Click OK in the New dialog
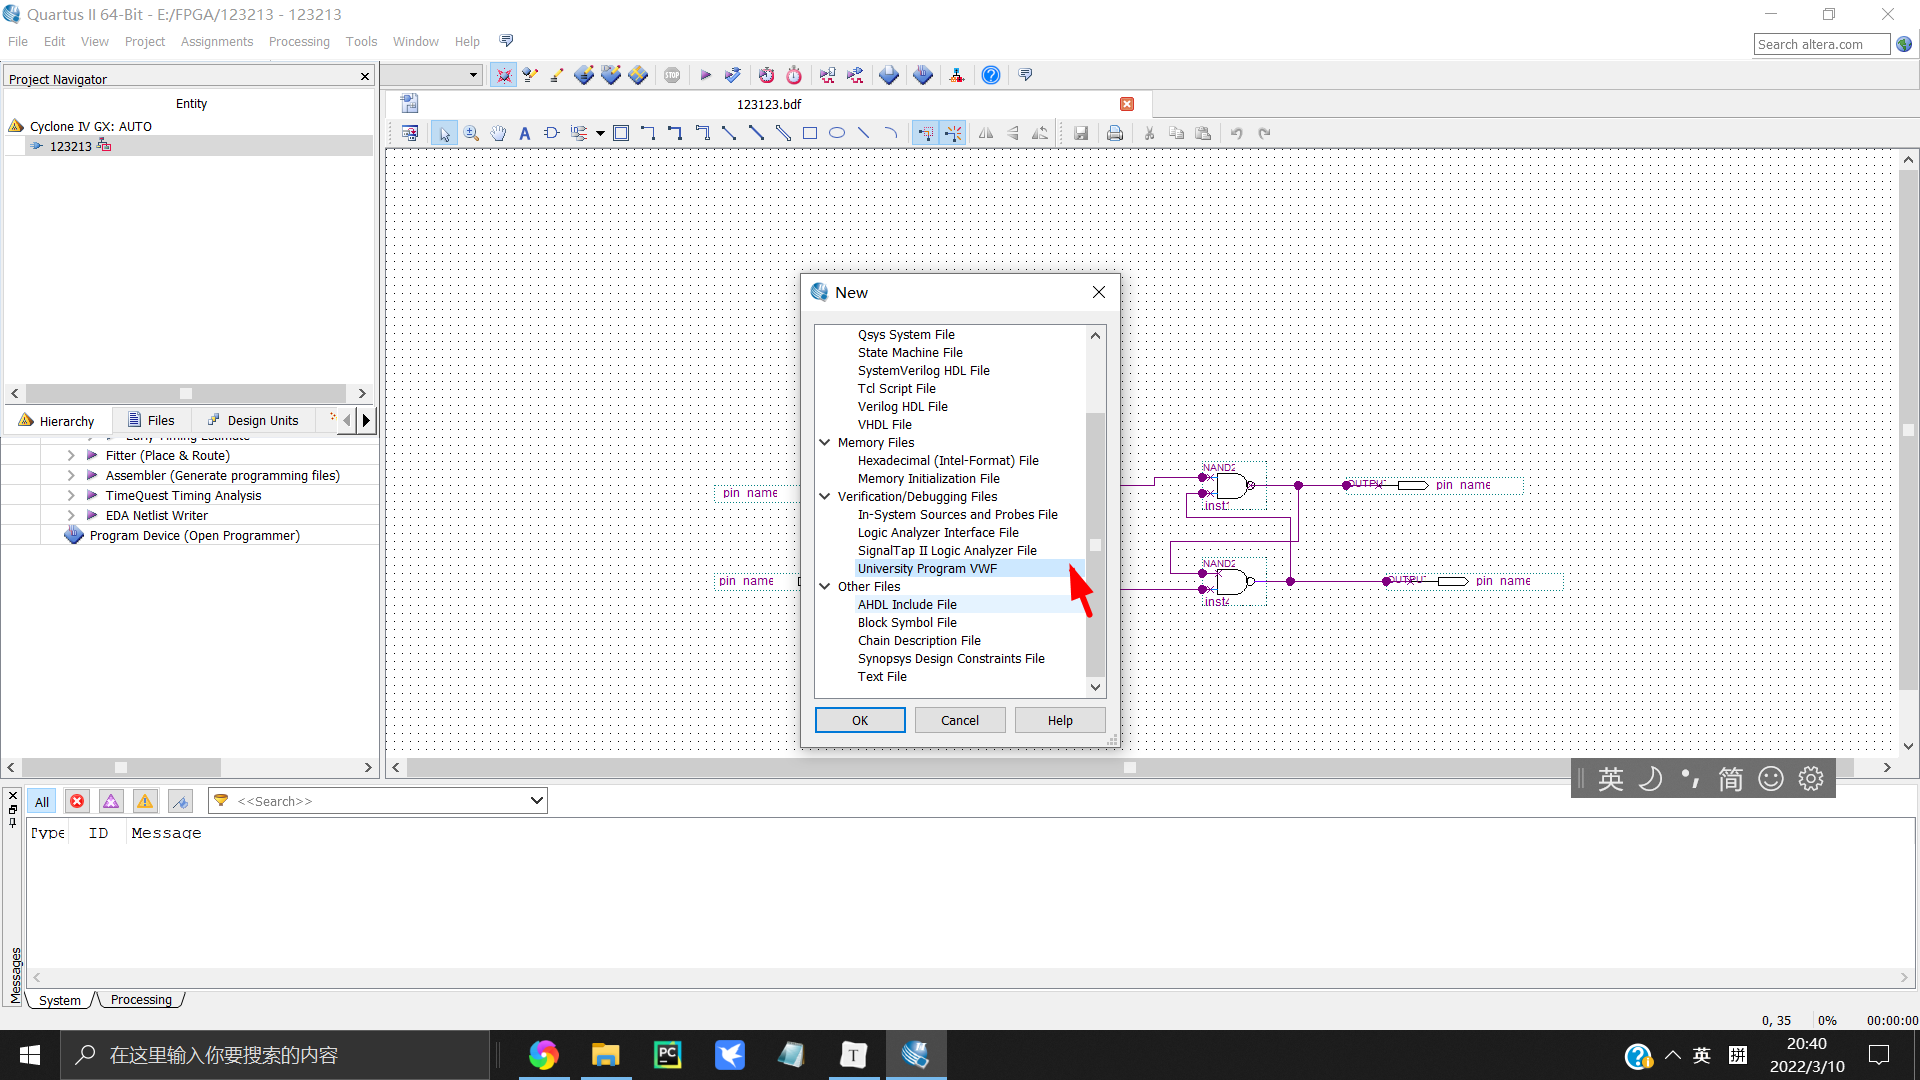This screenshot has height=1080, width=1920. pyautogui.click(x=860, y=720)
